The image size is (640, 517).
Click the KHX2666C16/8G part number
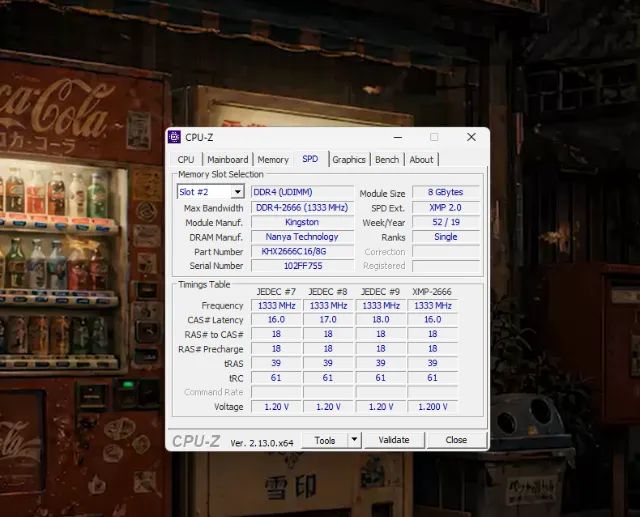(x=302, y=251)
